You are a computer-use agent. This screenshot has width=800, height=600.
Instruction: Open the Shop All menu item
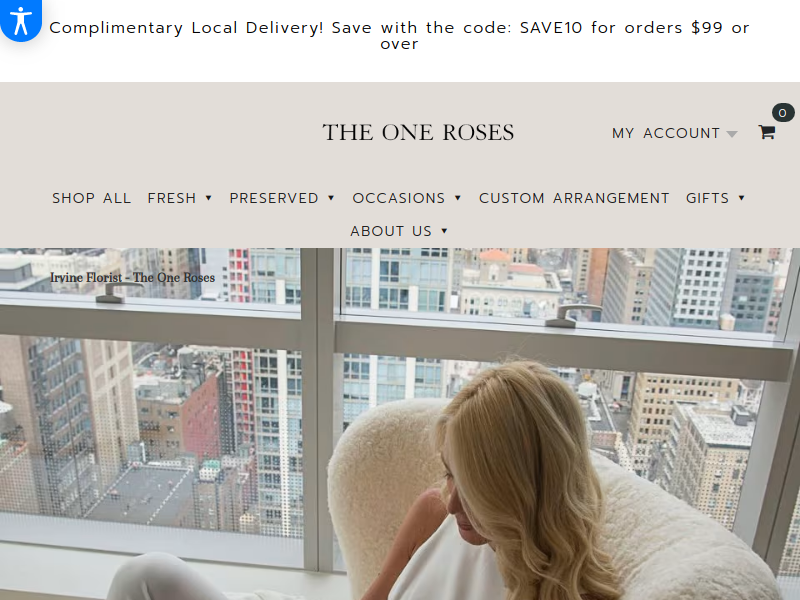click(x=91, y=198)
